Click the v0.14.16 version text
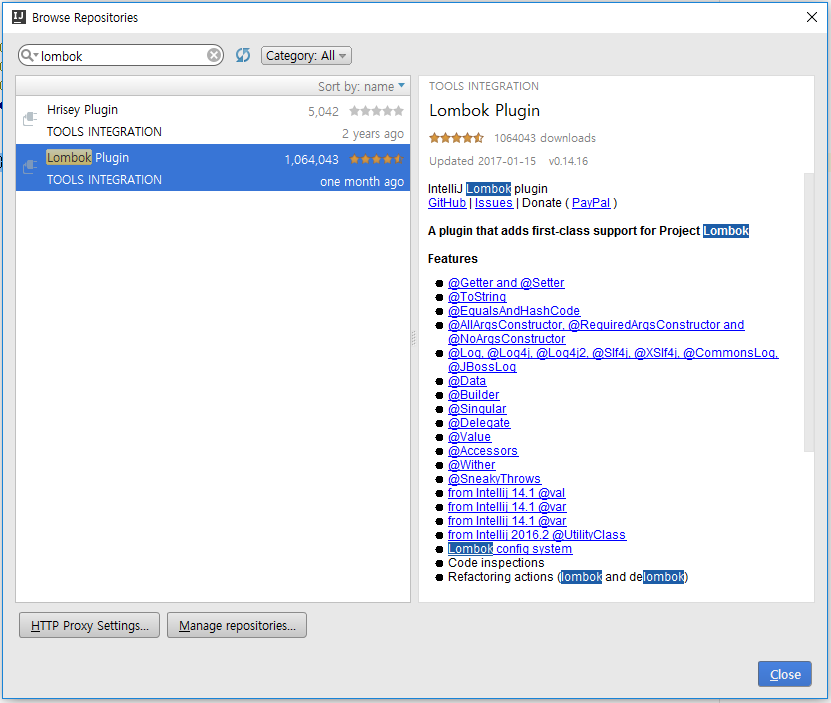 568,161
